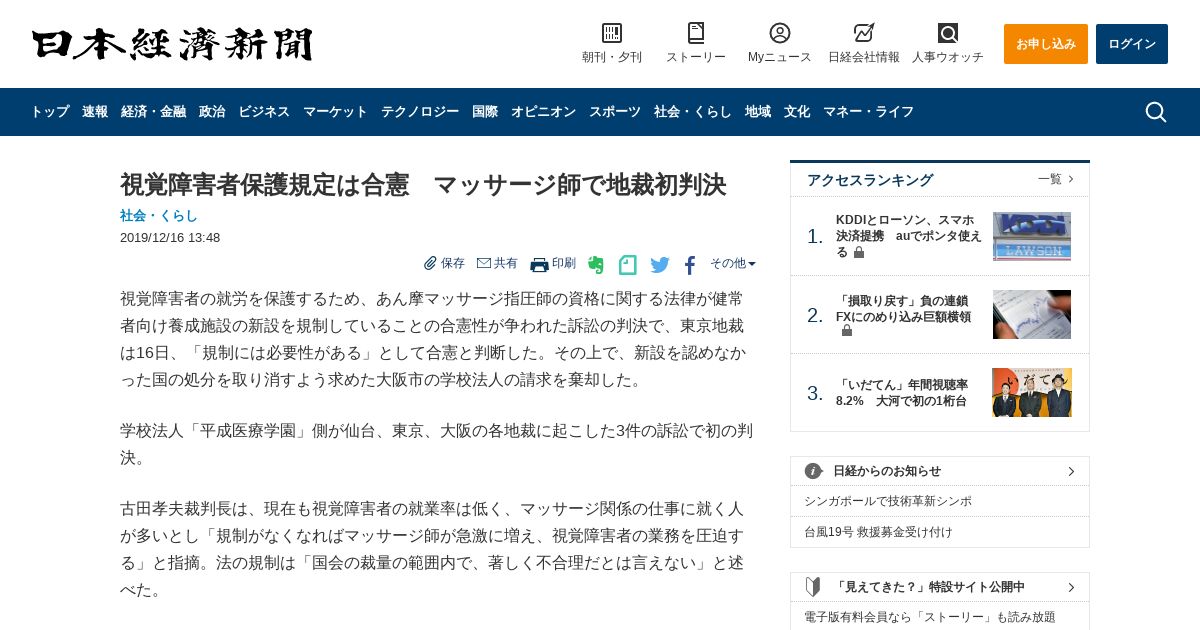Expand 日経からのお知らせ chevron arrow
Viewport: 1200px width, 630px height.
(1071, 471)
